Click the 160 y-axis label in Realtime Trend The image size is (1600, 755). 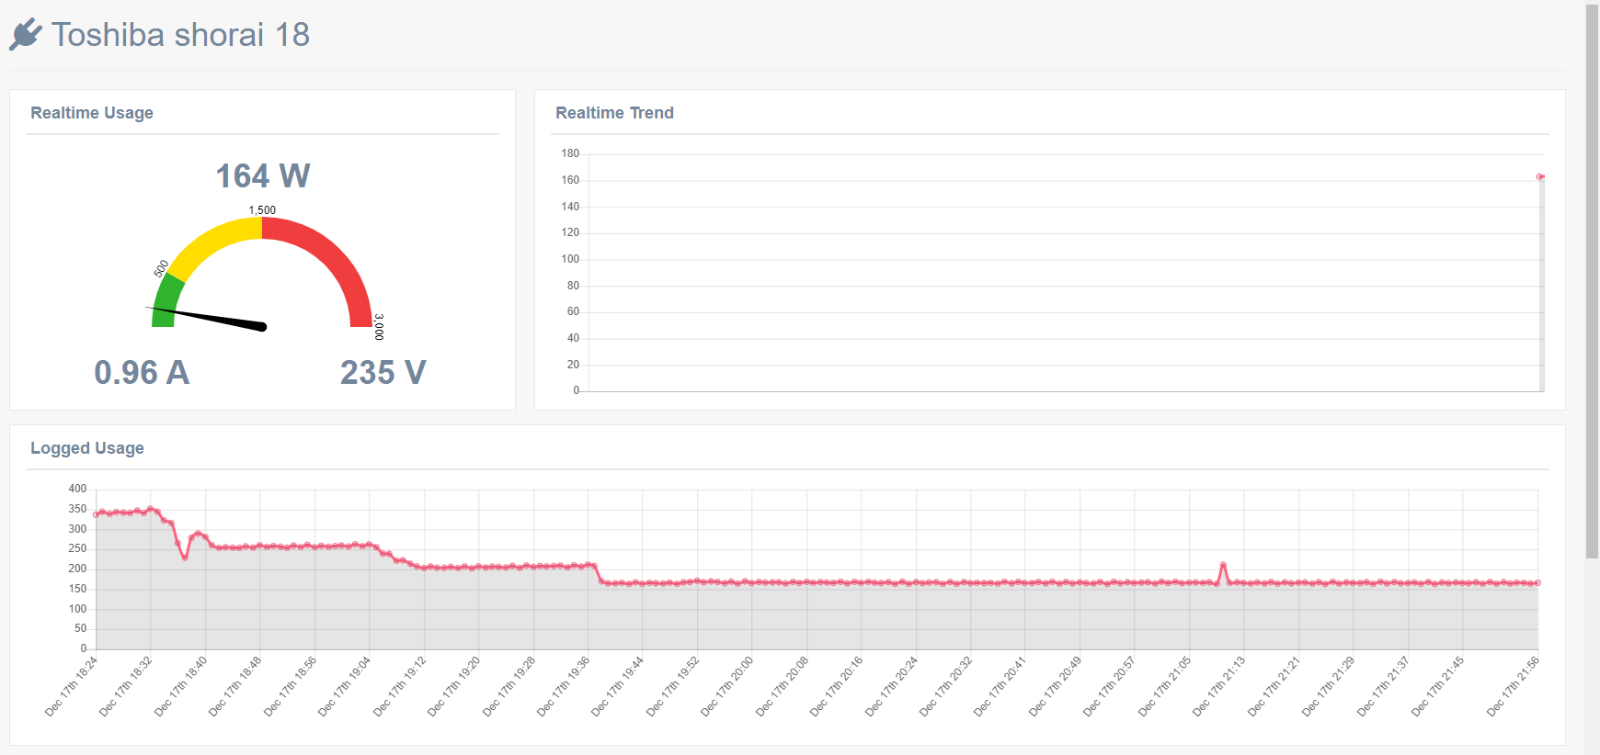click(570, 180)
